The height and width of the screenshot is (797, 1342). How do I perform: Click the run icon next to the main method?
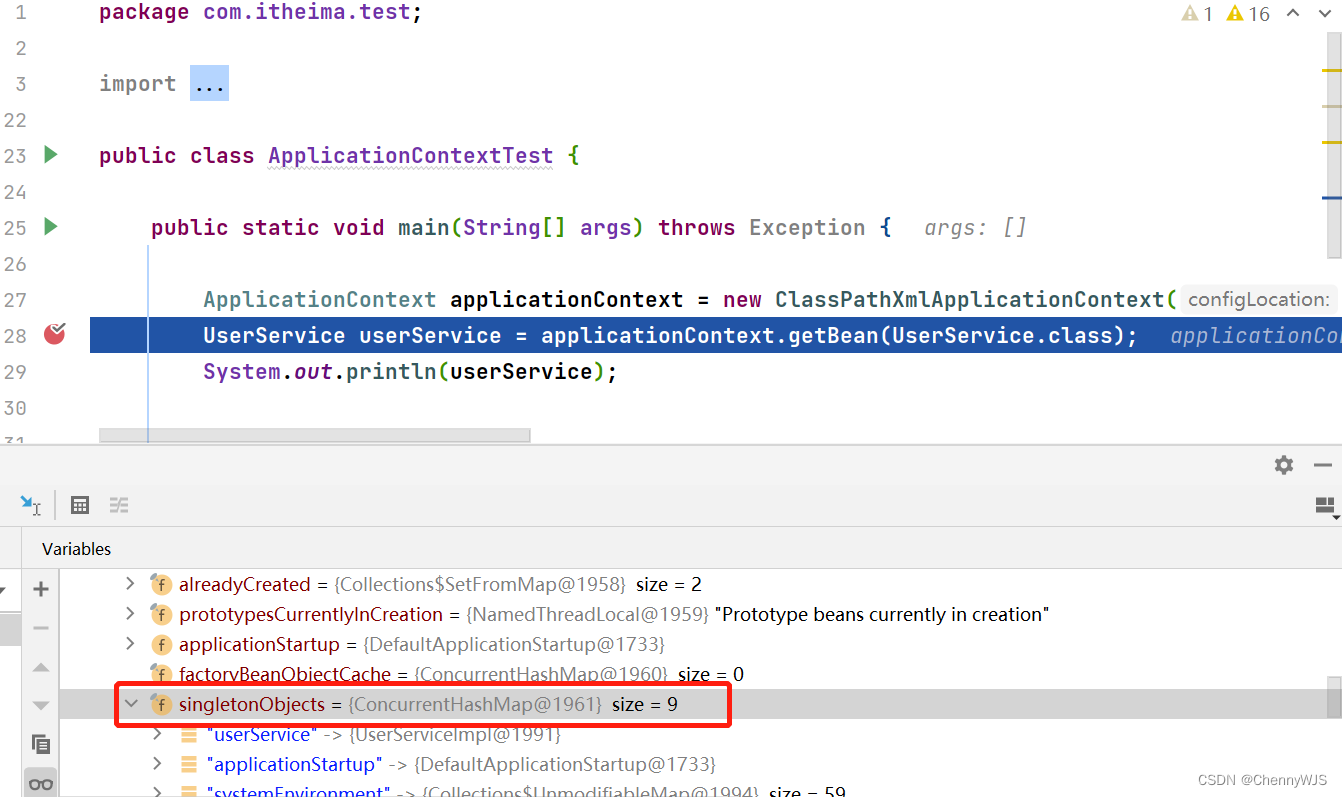pos(50,227)
